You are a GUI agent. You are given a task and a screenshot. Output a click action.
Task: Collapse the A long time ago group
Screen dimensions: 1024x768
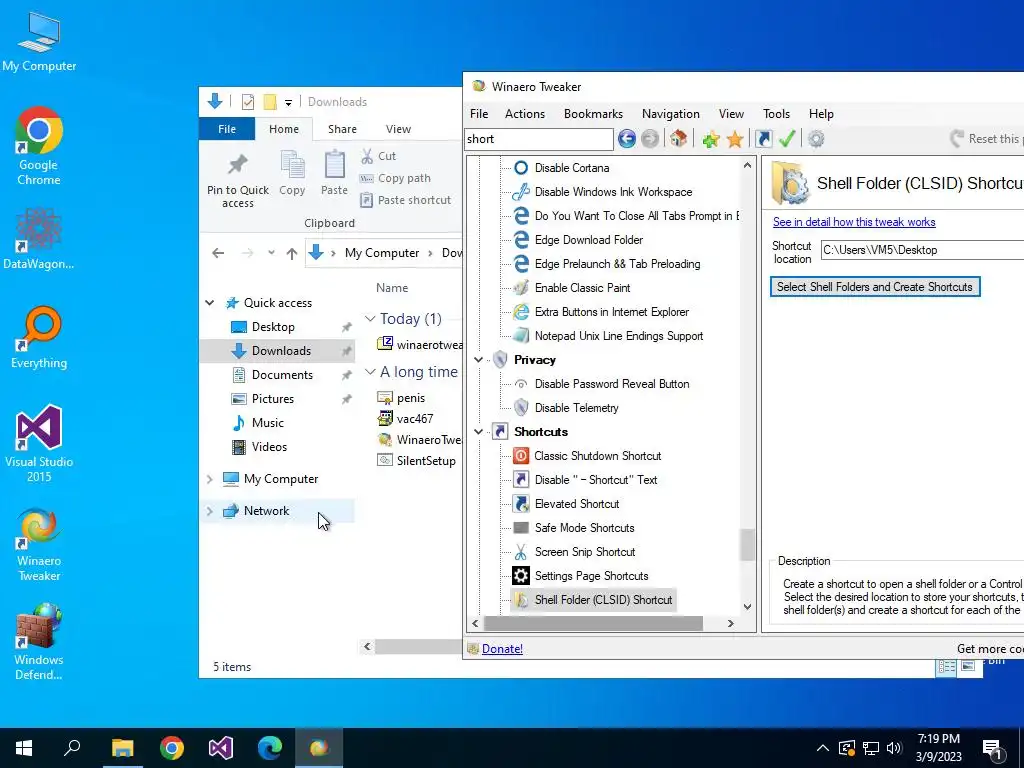tap(370, 372)
